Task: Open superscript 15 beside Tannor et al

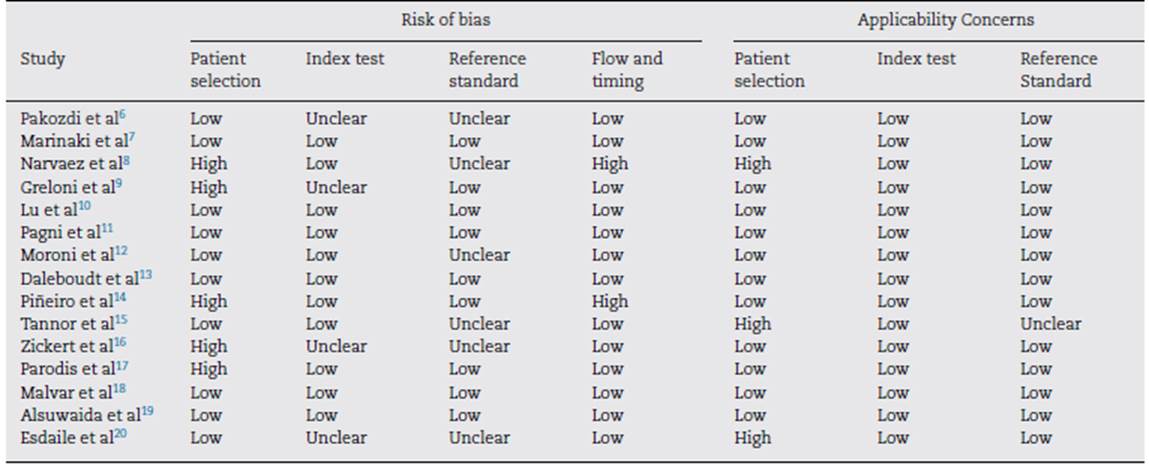Action: [x=122, y=320]
